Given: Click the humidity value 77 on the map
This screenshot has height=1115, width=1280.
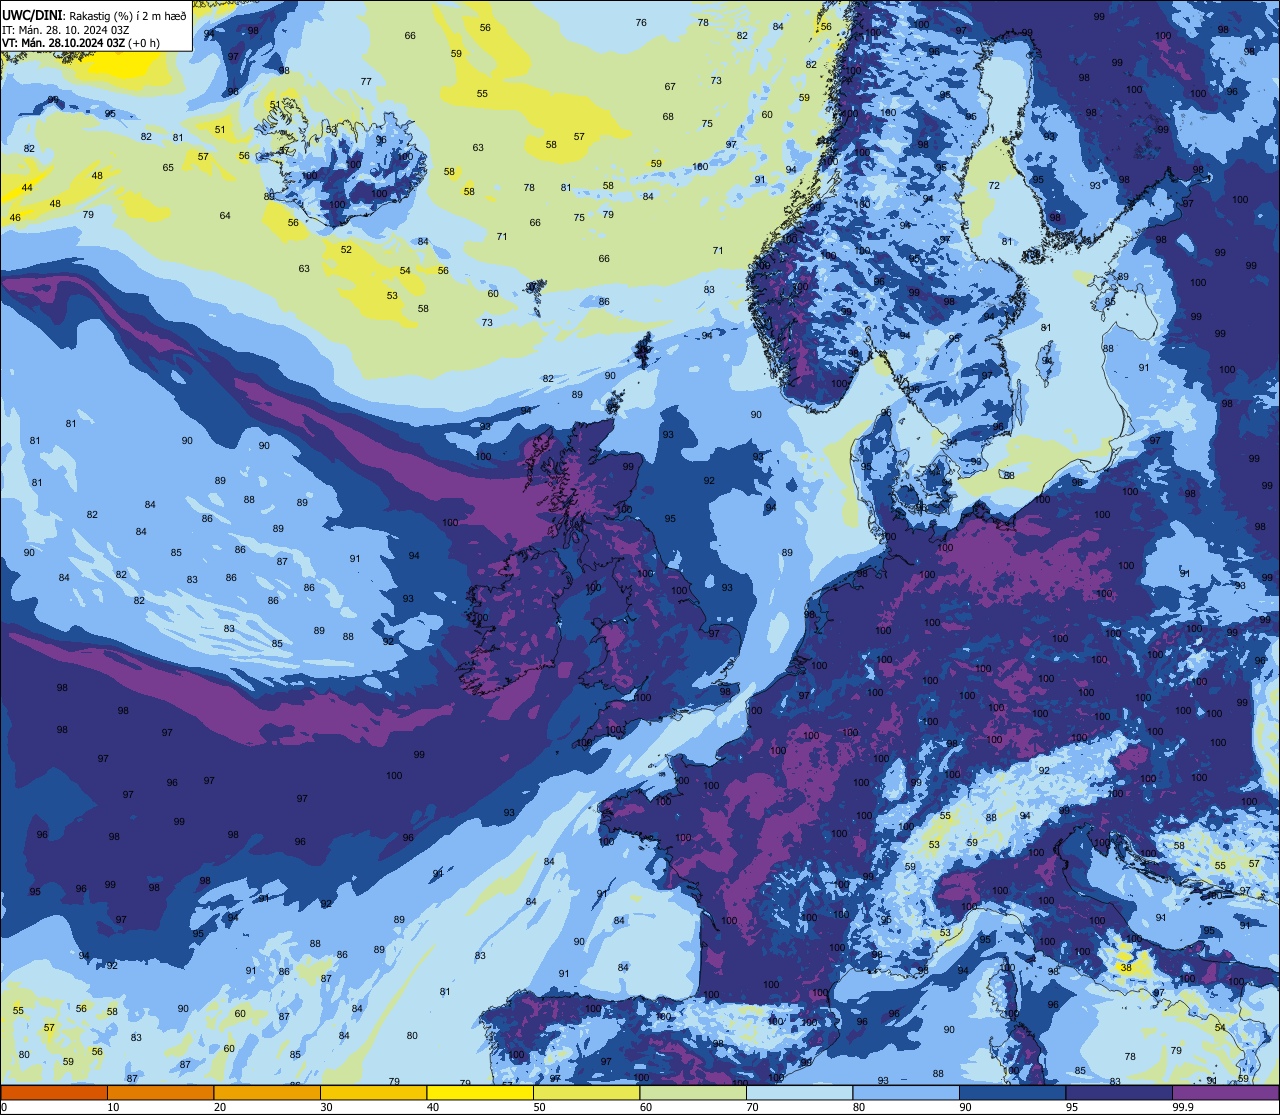Looking at the screenshot, I should [x=366, y=82].
